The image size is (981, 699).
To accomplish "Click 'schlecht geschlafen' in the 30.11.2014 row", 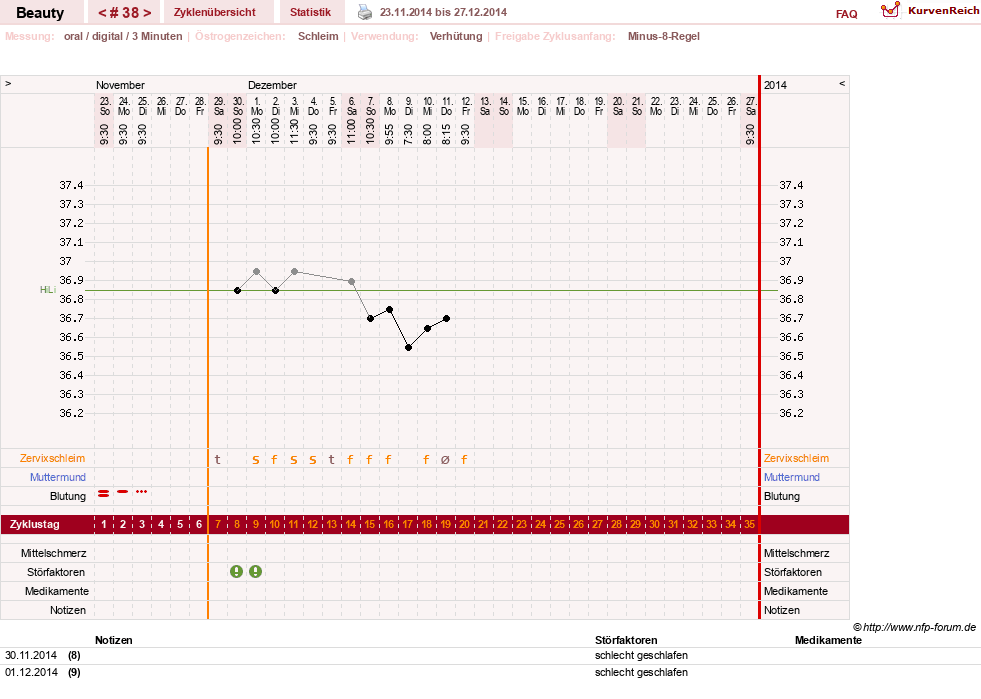I will 641,655.
